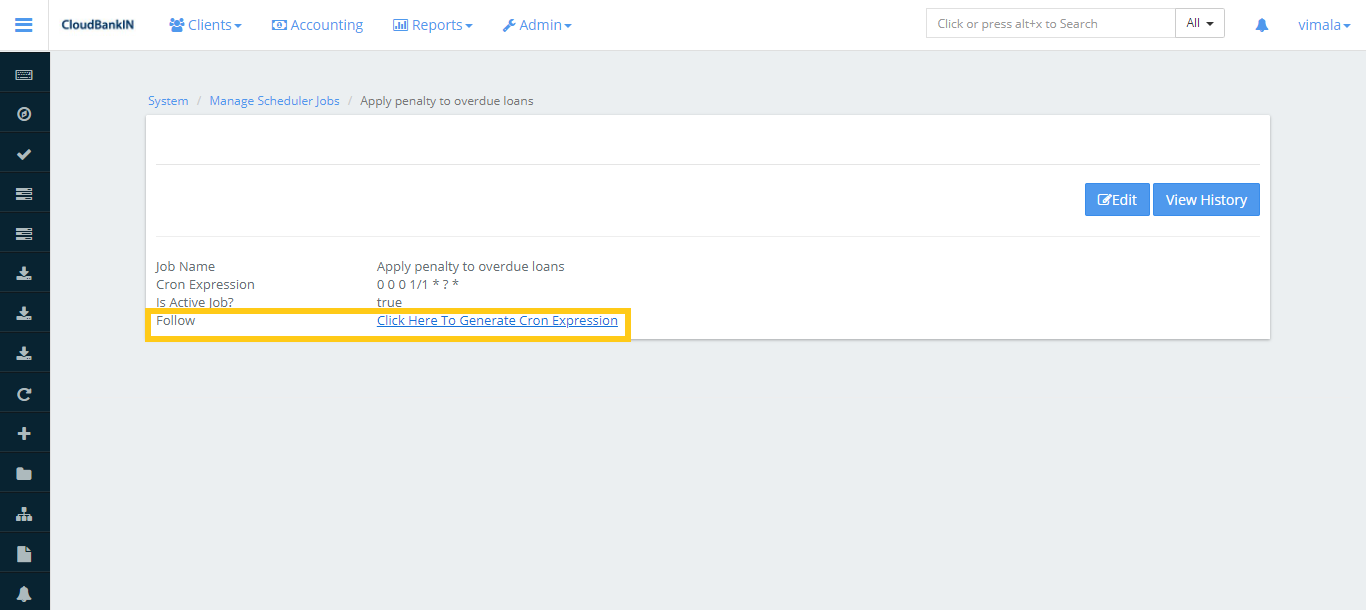Open the folder icon in sidebar
The width and height of the screenshot is (1366, 610).
(x=24, y=474)
